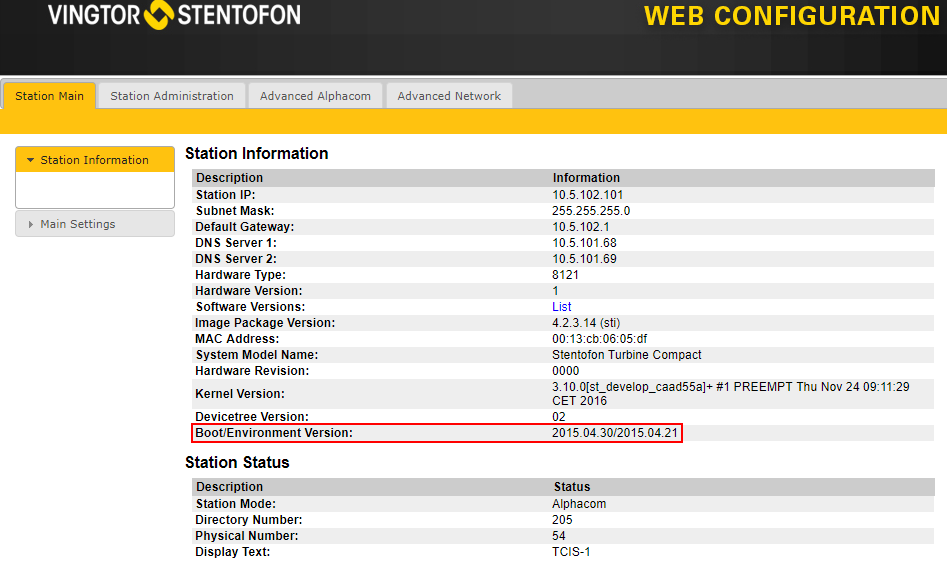Select the Station IP value 10.5.102.101
The width and height of the screenshot is (947, 568).
point(587,195)
